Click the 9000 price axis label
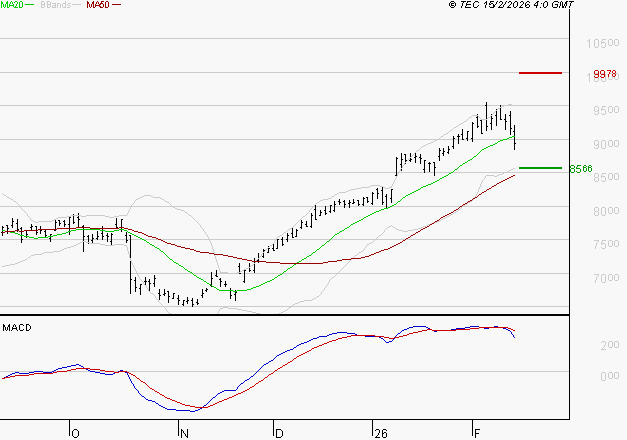 606,144
